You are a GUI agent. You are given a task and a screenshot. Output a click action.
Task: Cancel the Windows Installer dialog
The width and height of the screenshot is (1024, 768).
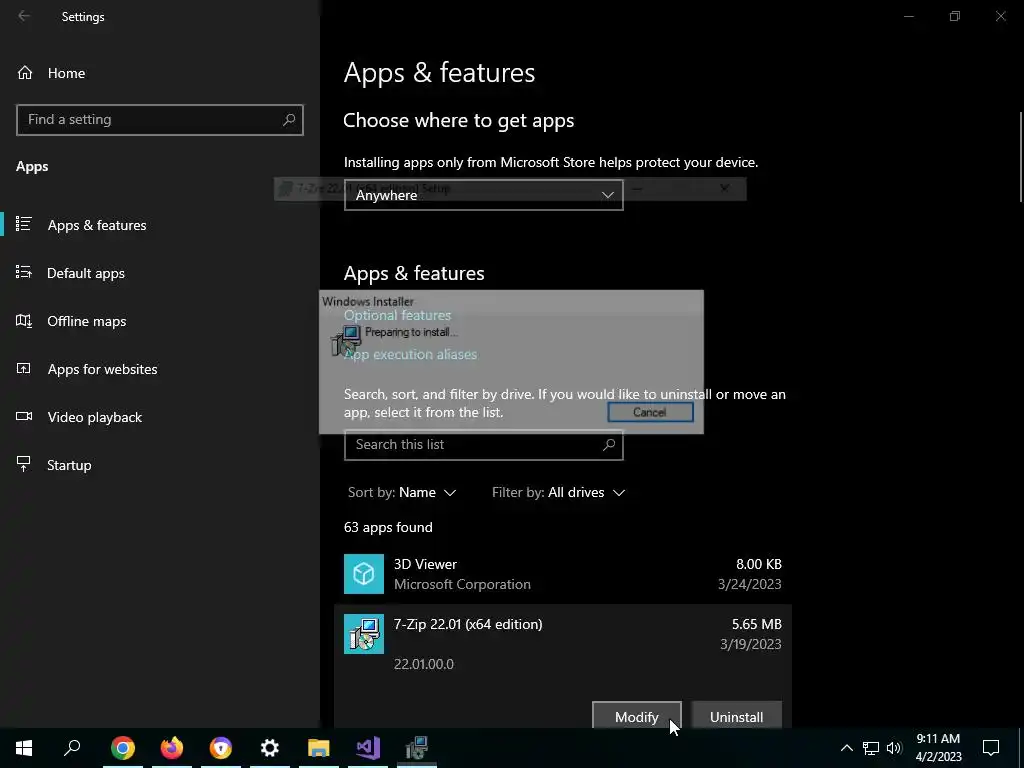coord(650,412)
